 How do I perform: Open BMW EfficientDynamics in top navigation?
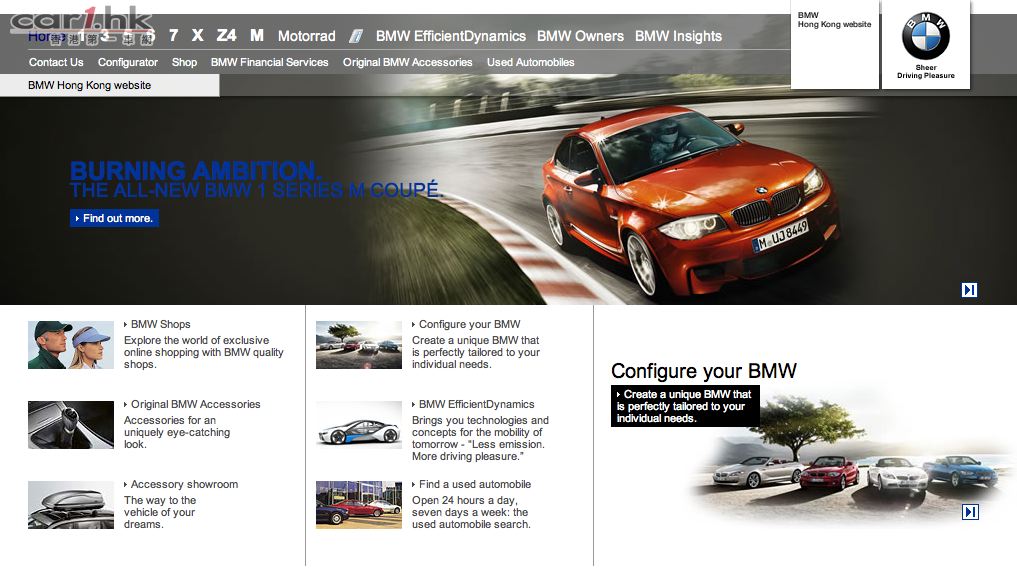click(451, 36)
